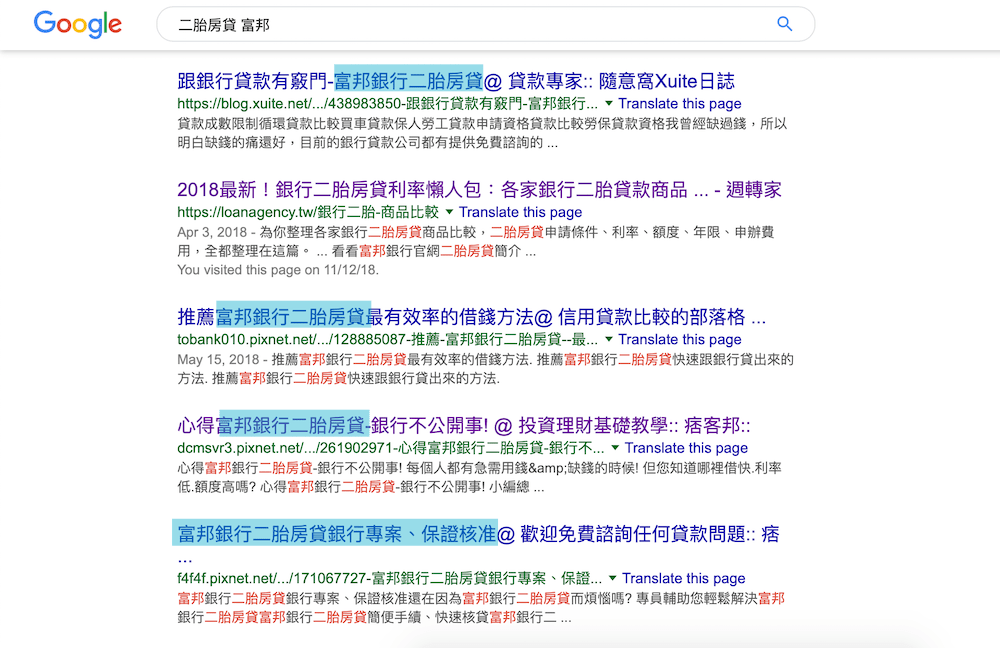
Task: Click the green blog.xuite.net URL text
Action: click(x=388, y=103)
